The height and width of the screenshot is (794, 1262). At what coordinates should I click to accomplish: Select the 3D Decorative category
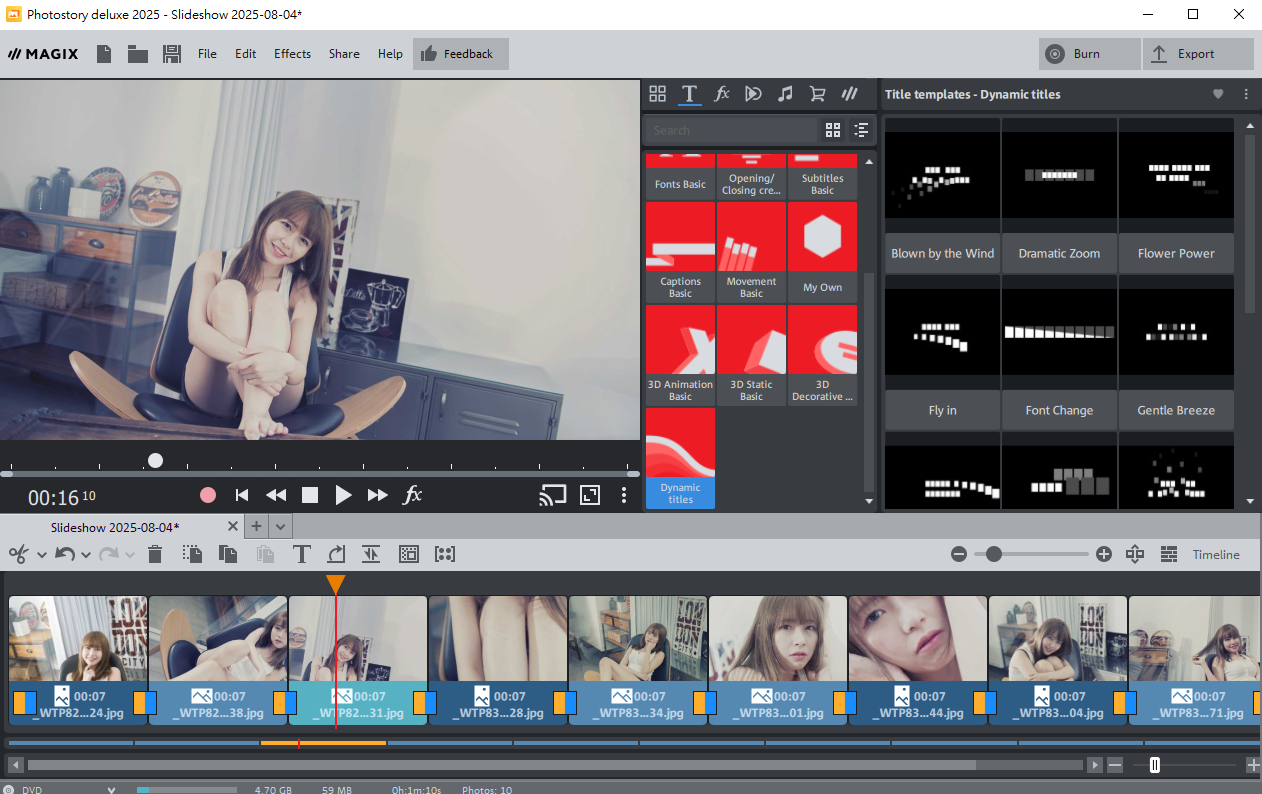(x=822, y=355)
